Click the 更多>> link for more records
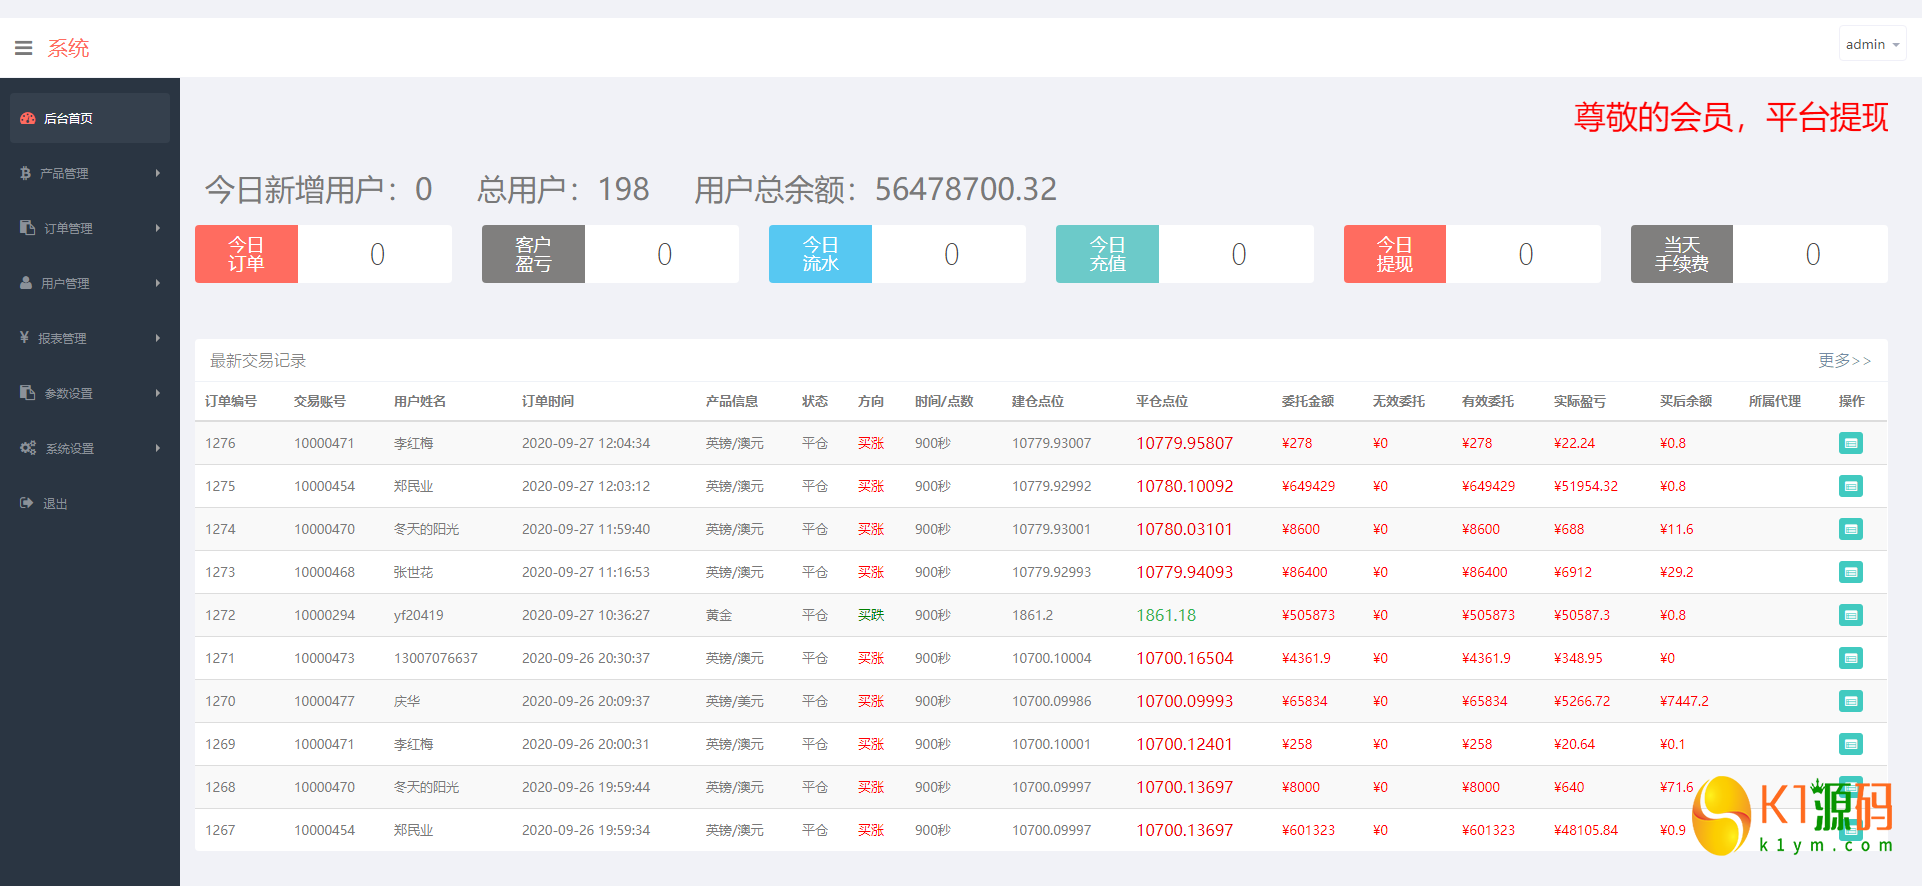 coord(1843,360)
